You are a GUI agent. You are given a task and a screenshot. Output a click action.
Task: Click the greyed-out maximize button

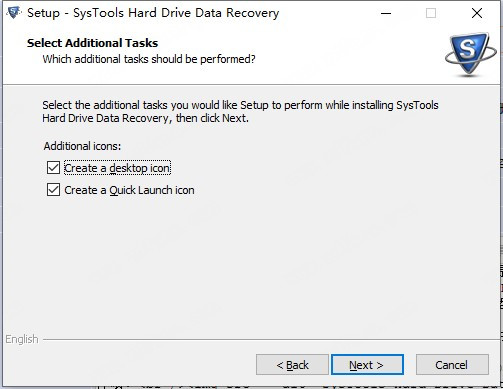(431, 13)
